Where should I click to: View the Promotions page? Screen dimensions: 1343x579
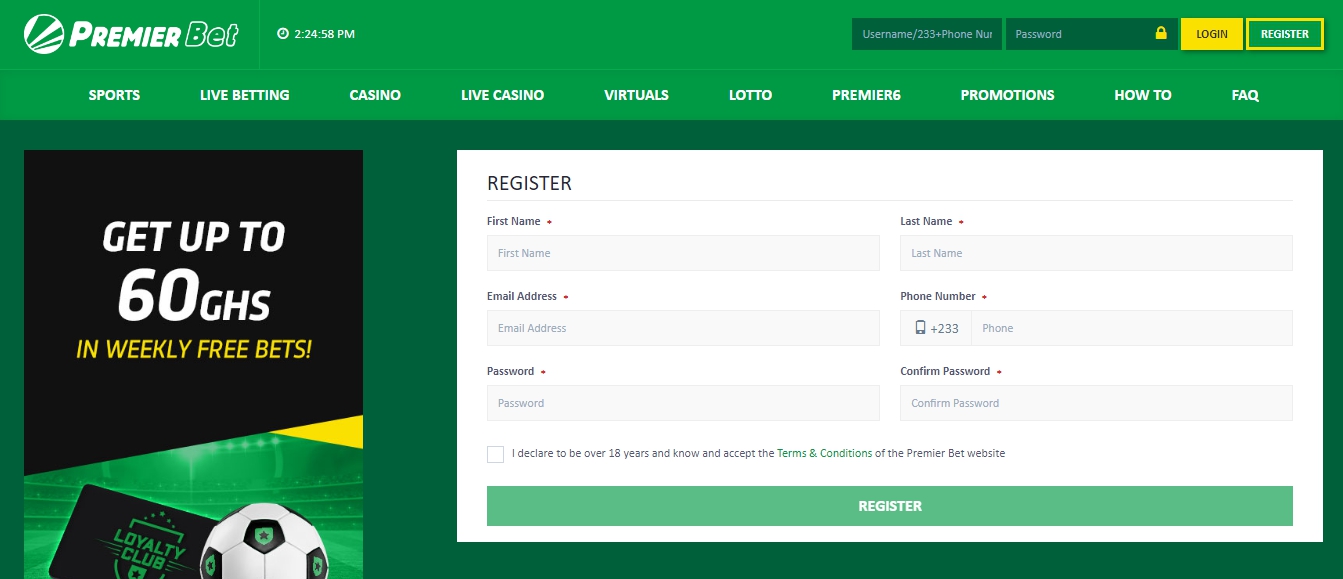[x=1007, y=95]
